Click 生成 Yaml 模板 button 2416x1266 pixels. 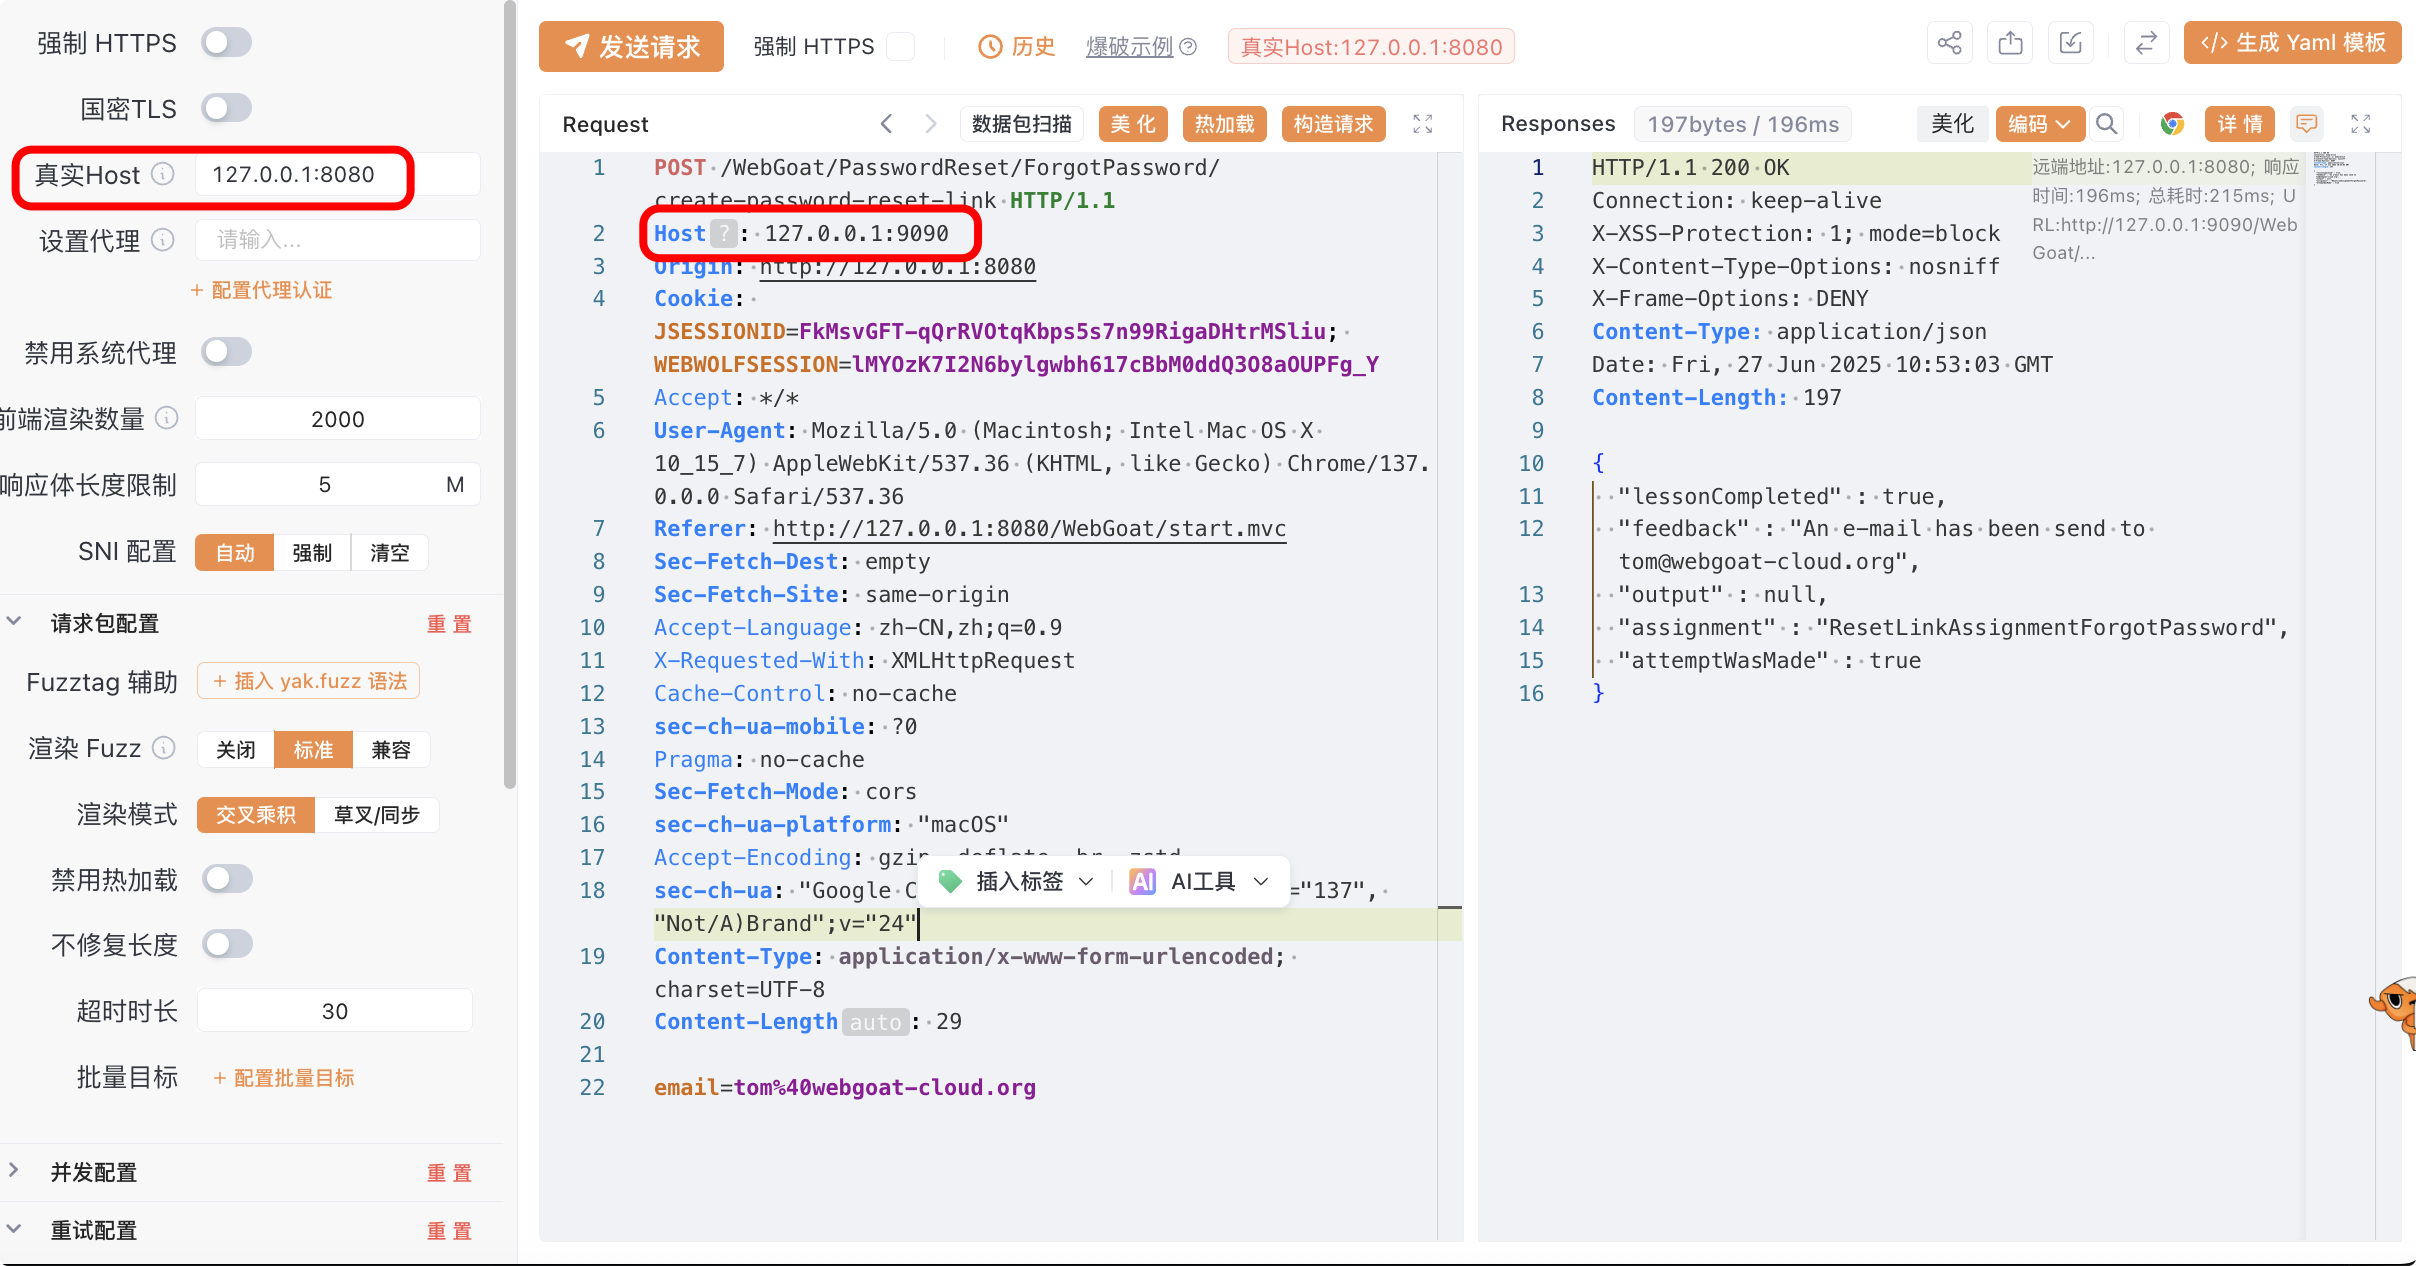pos(2292,43)
